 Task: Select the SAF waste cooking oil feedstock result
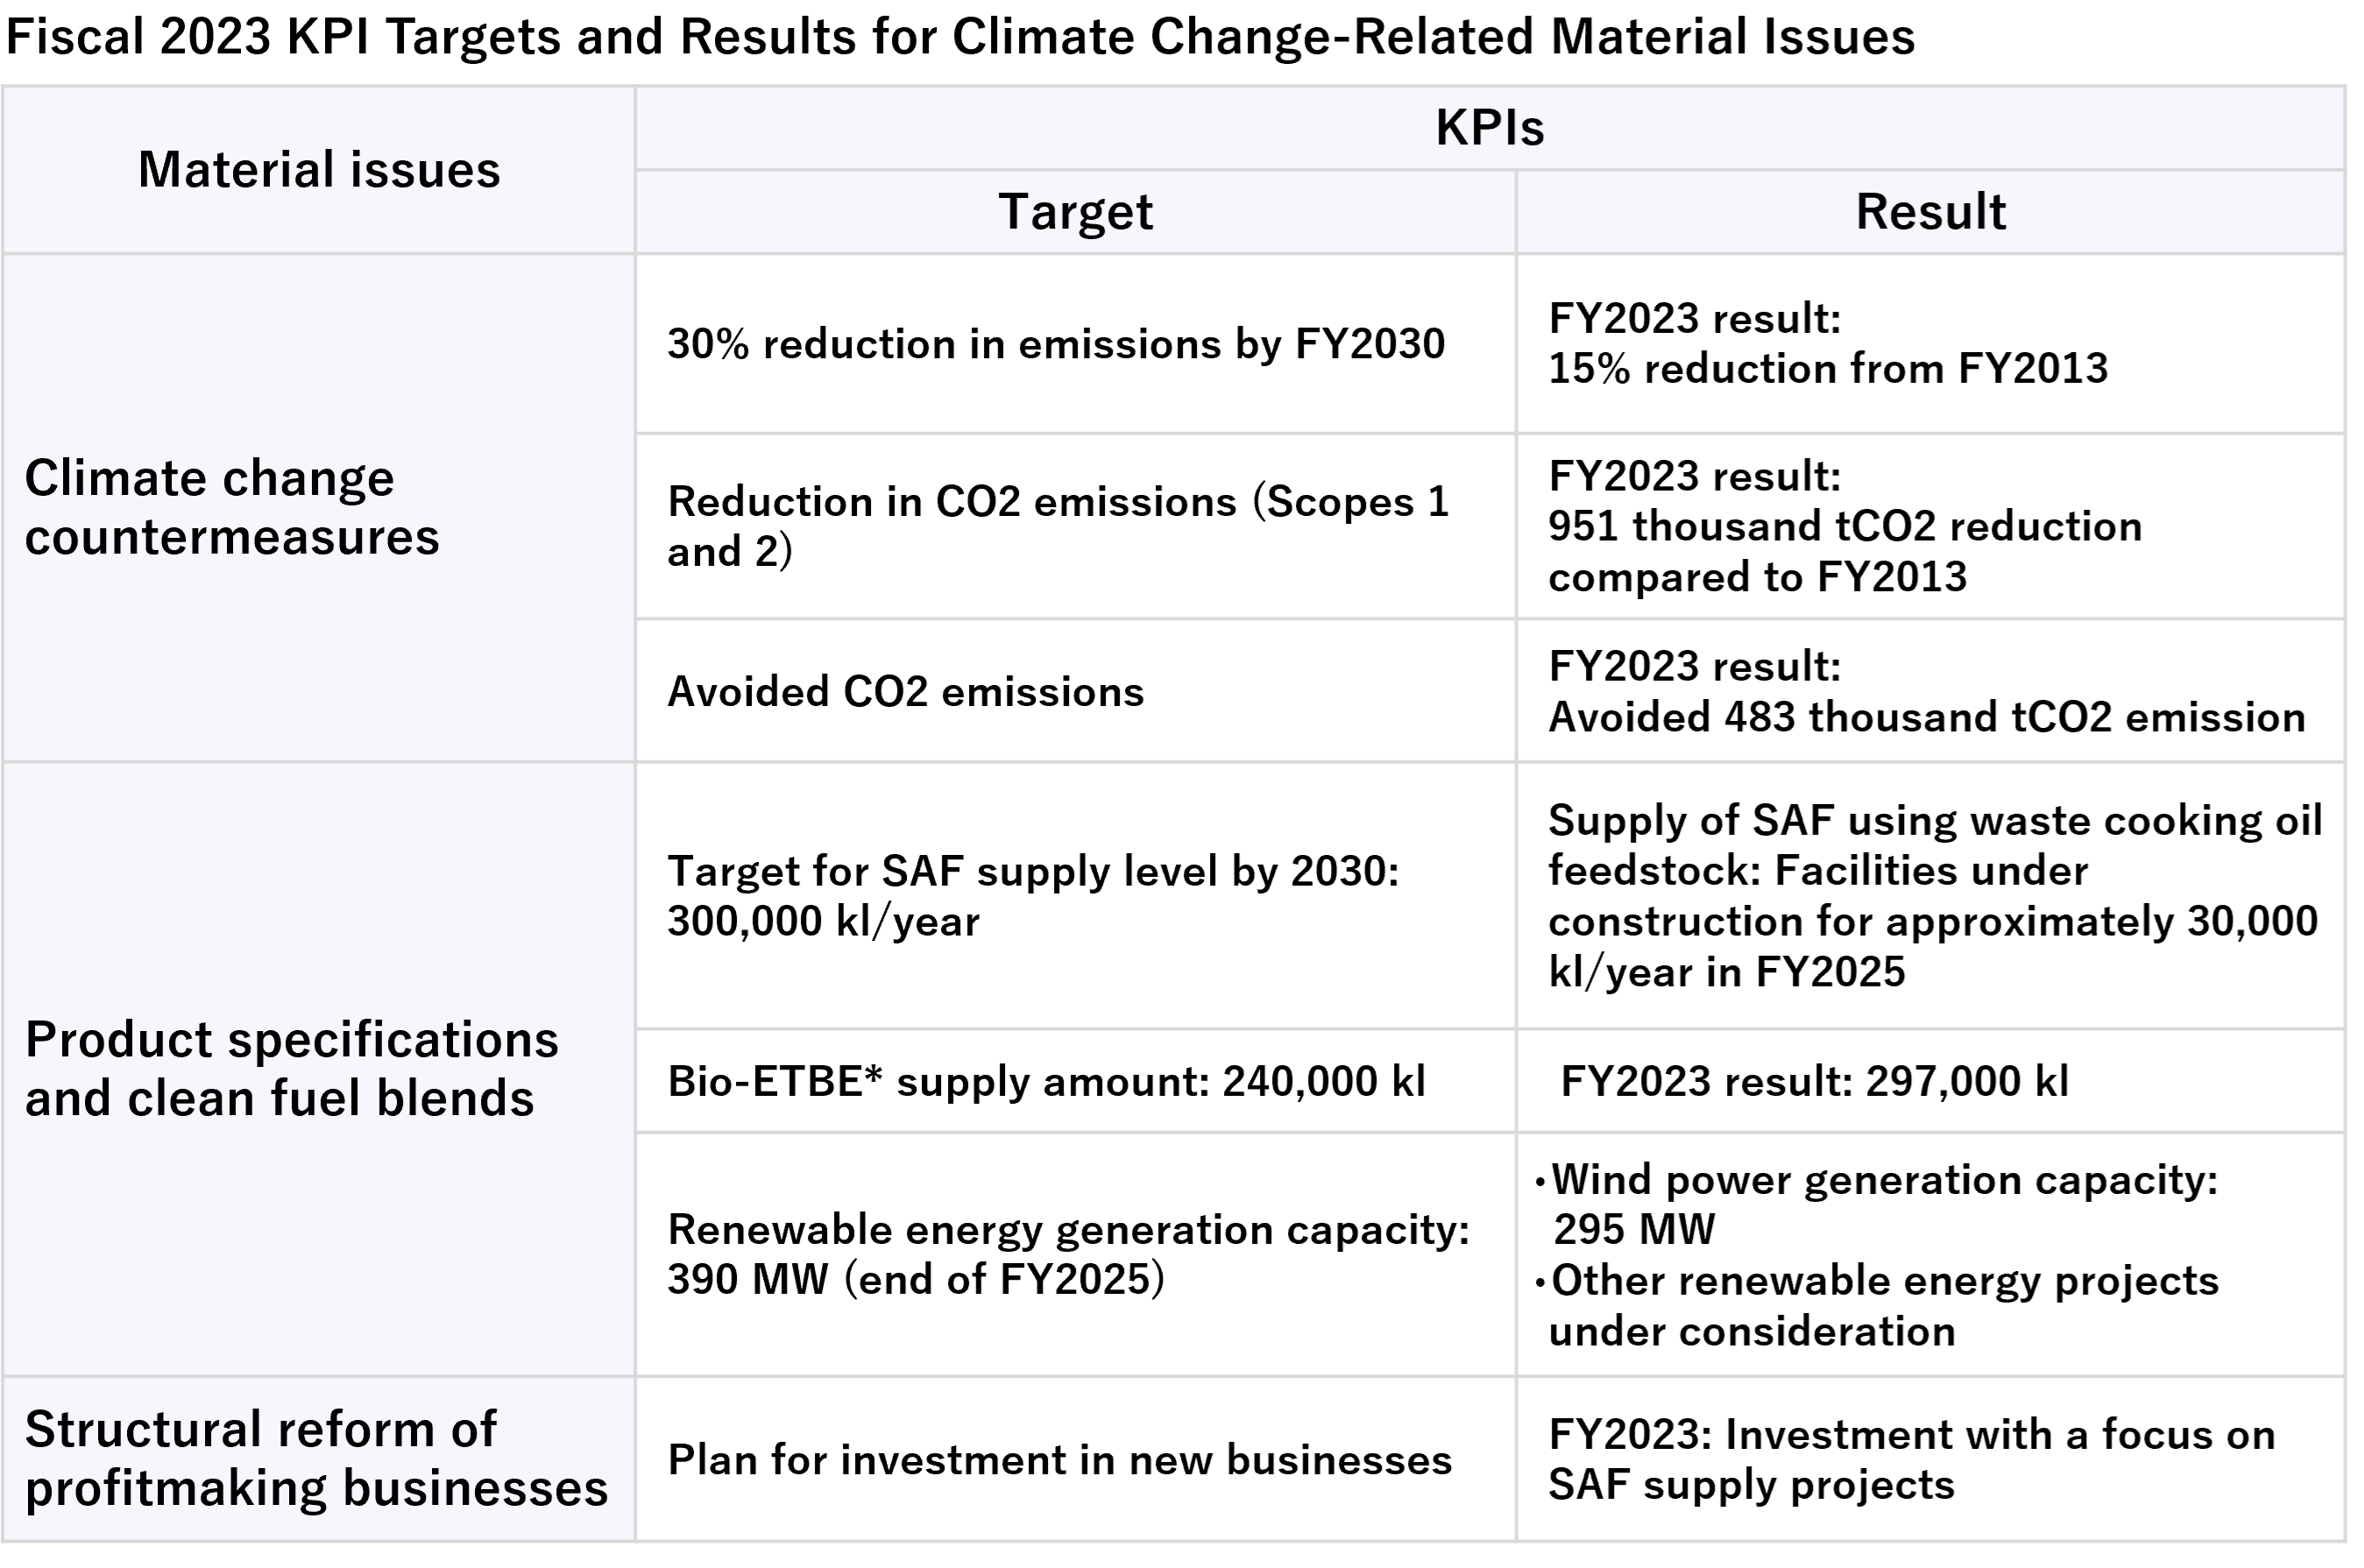click(1932, 896)
